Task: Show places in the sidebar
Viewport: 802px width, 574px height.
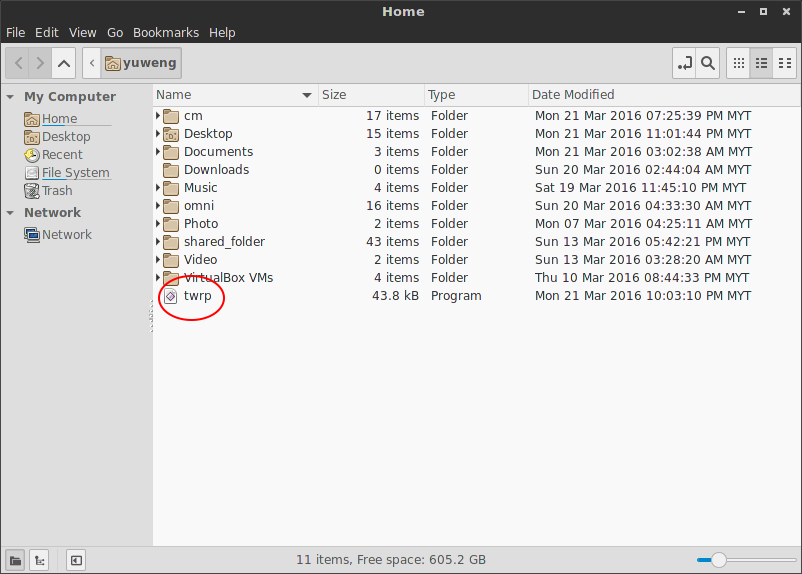Action: [16, 561]
